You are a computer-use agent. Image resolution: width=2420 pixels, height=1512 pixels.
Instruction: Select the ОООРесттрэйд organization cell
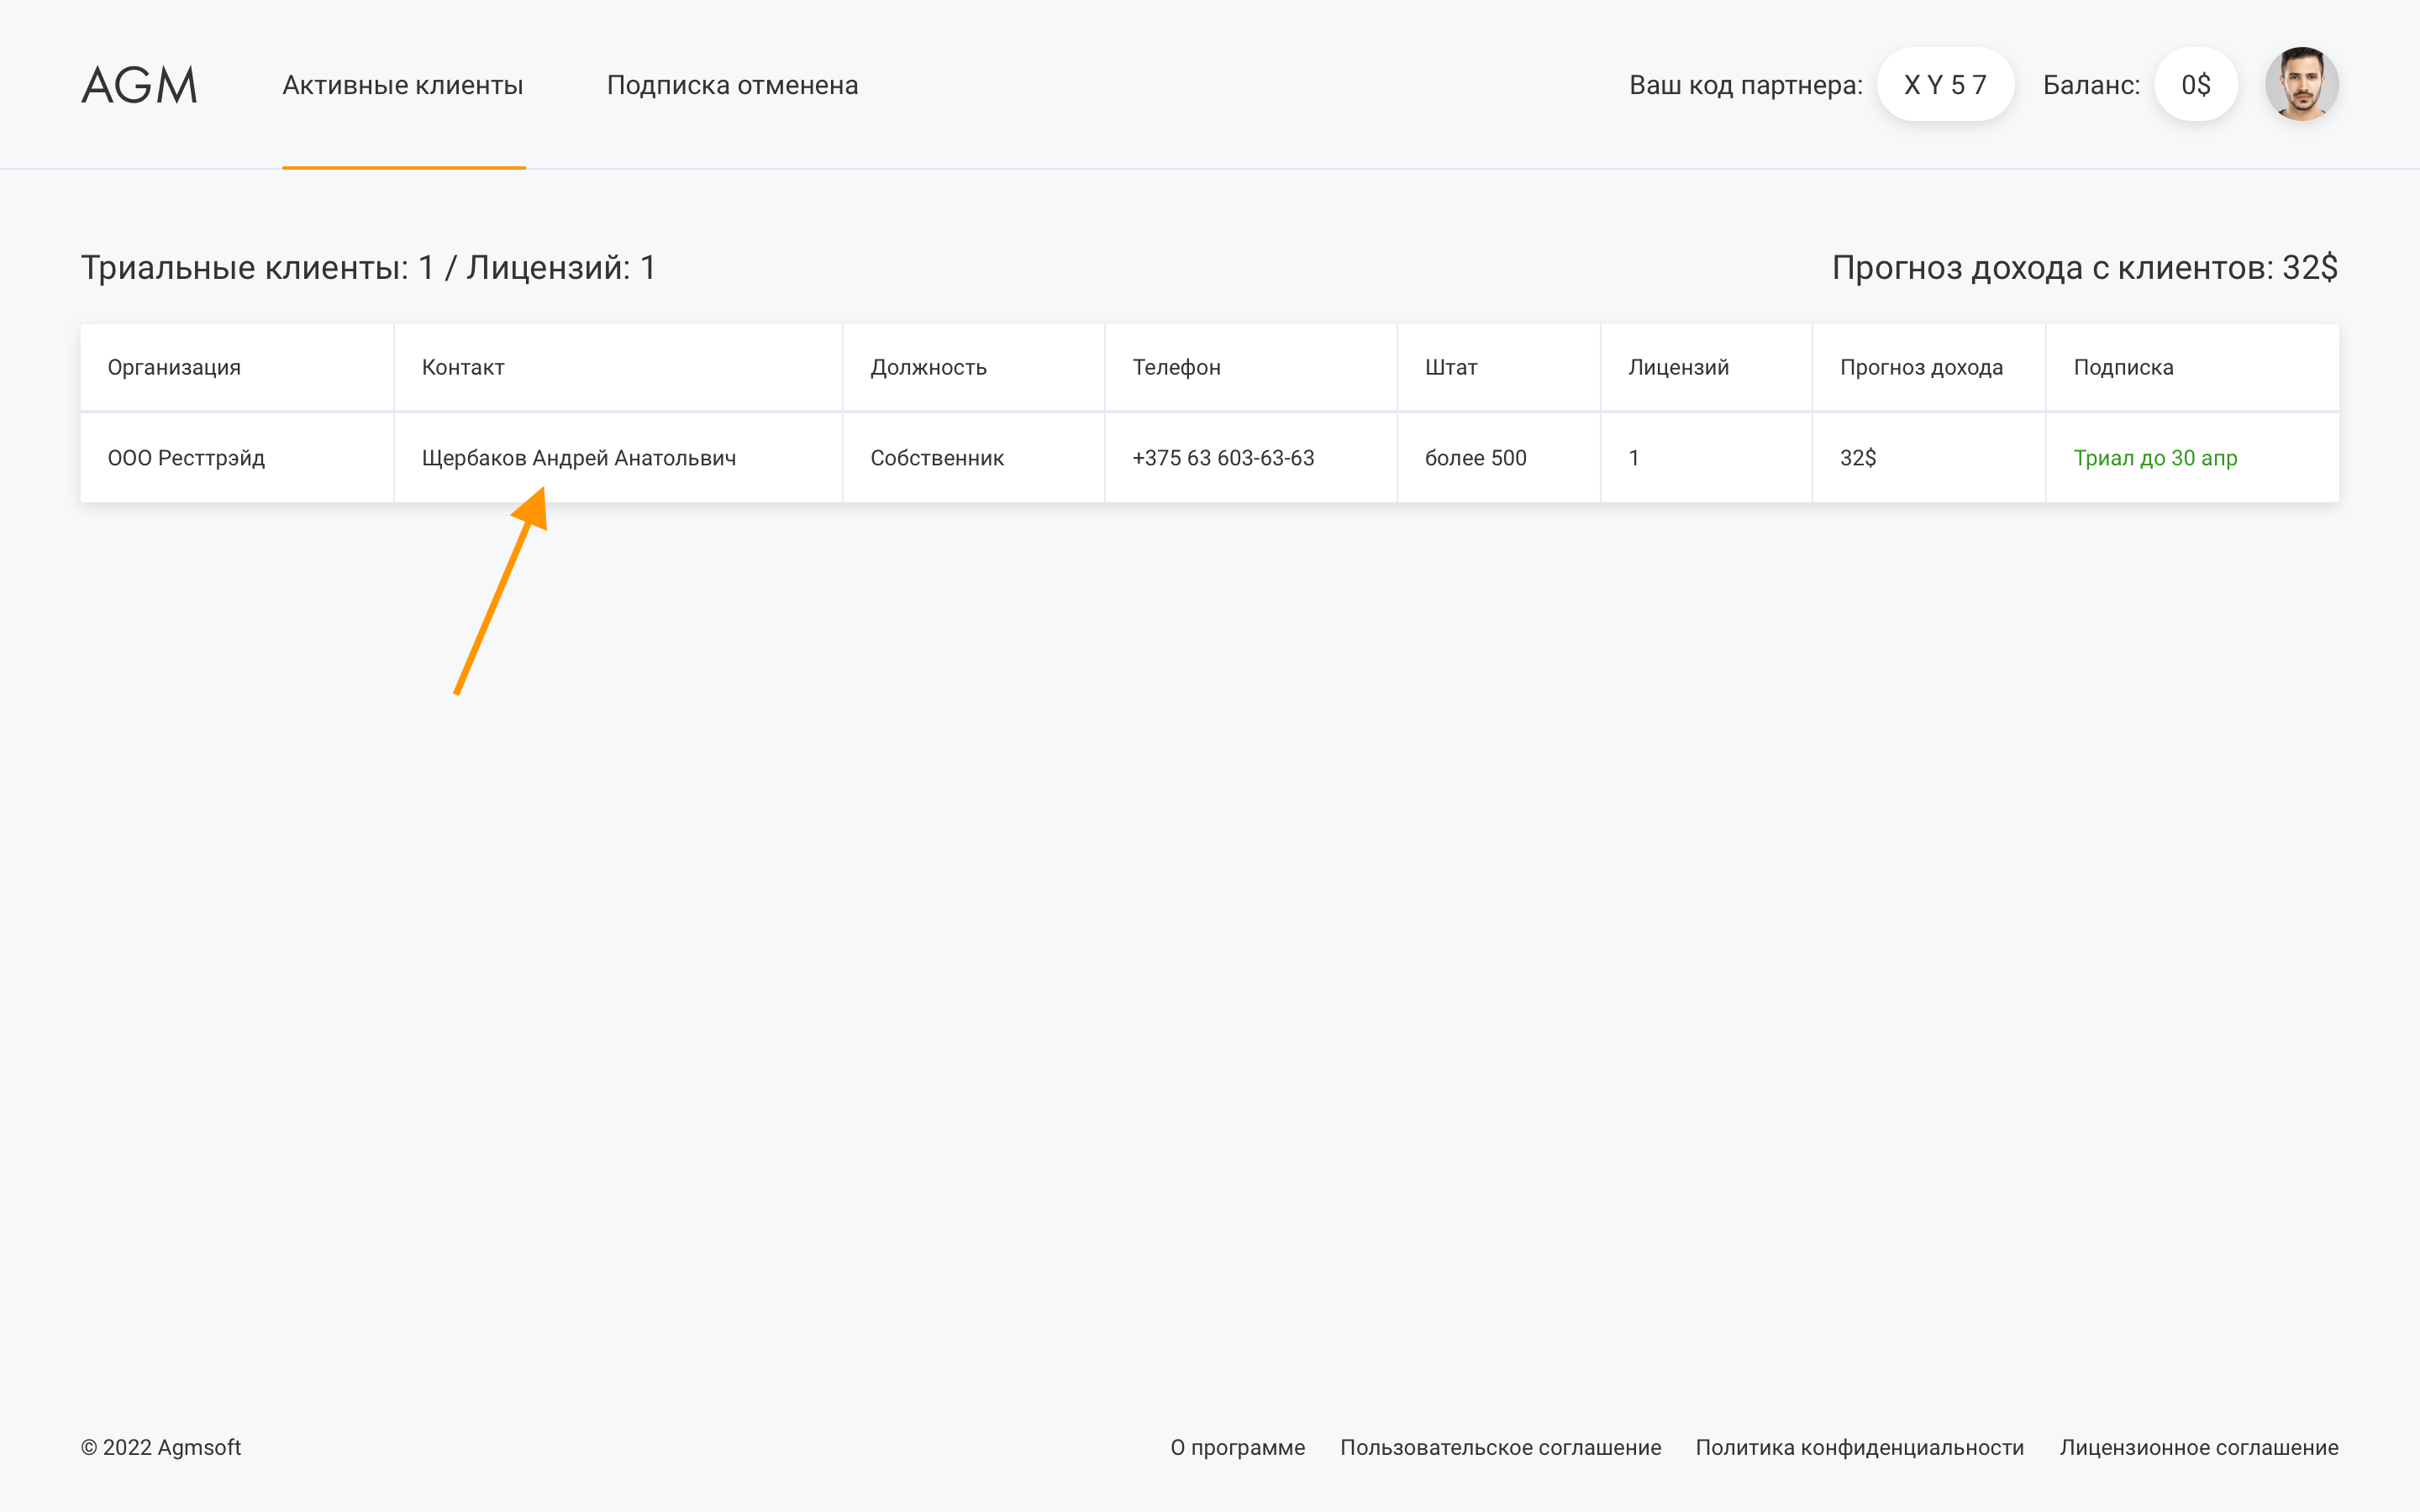click(x=186, y=458)
